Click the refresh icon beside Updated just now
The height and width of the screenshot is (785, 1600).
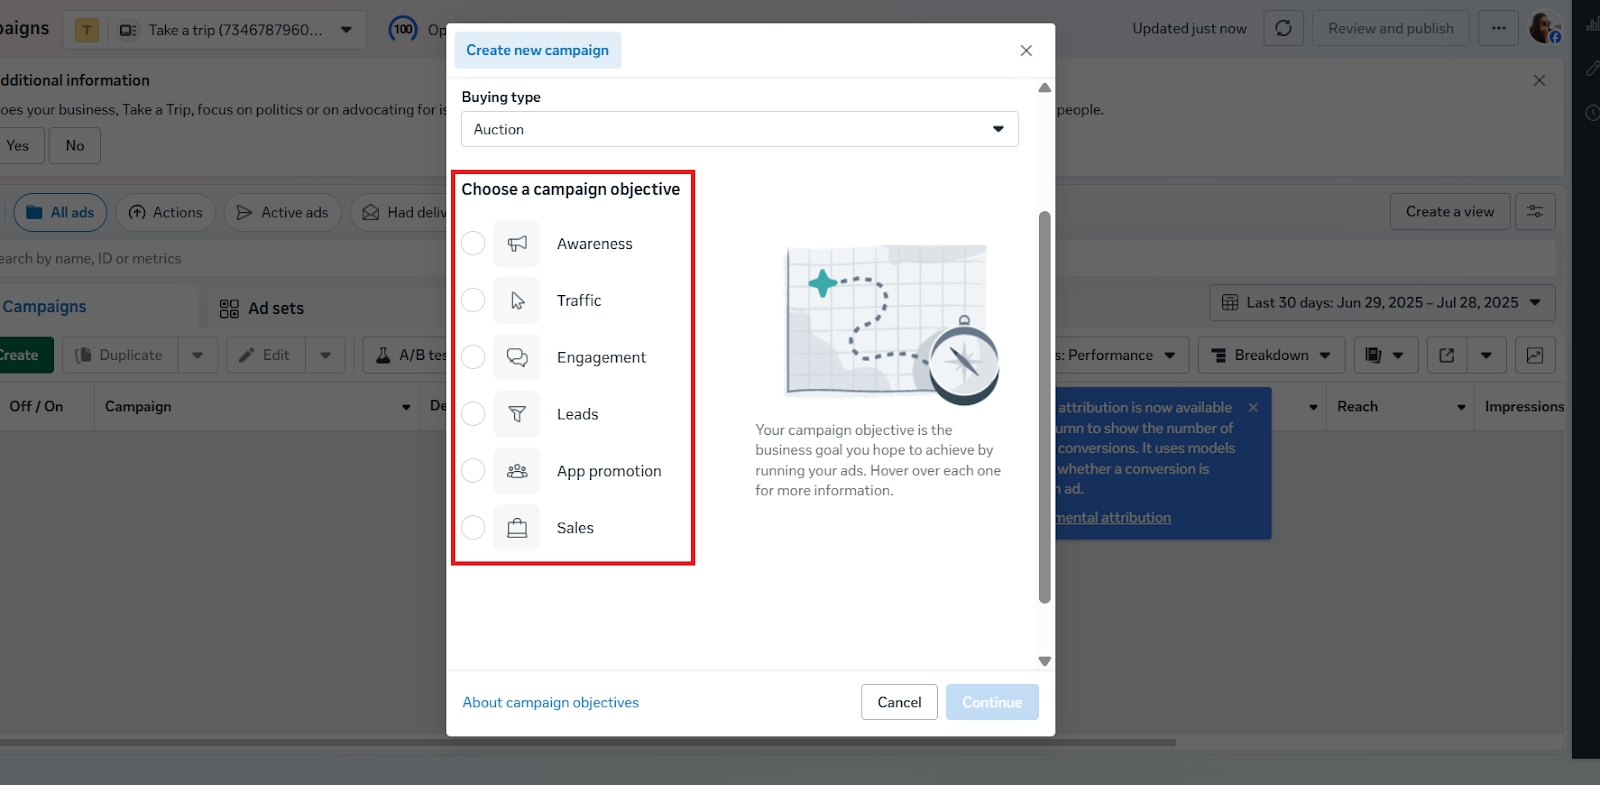click(1283, 28)
